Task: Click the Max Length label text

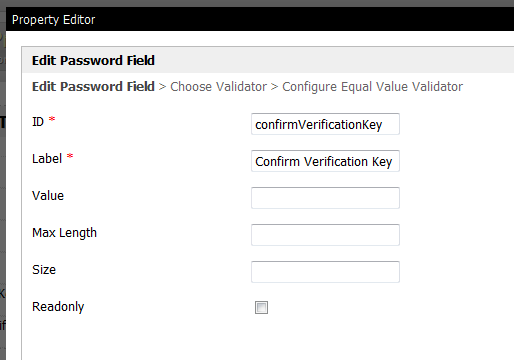Action: (64, 233)
